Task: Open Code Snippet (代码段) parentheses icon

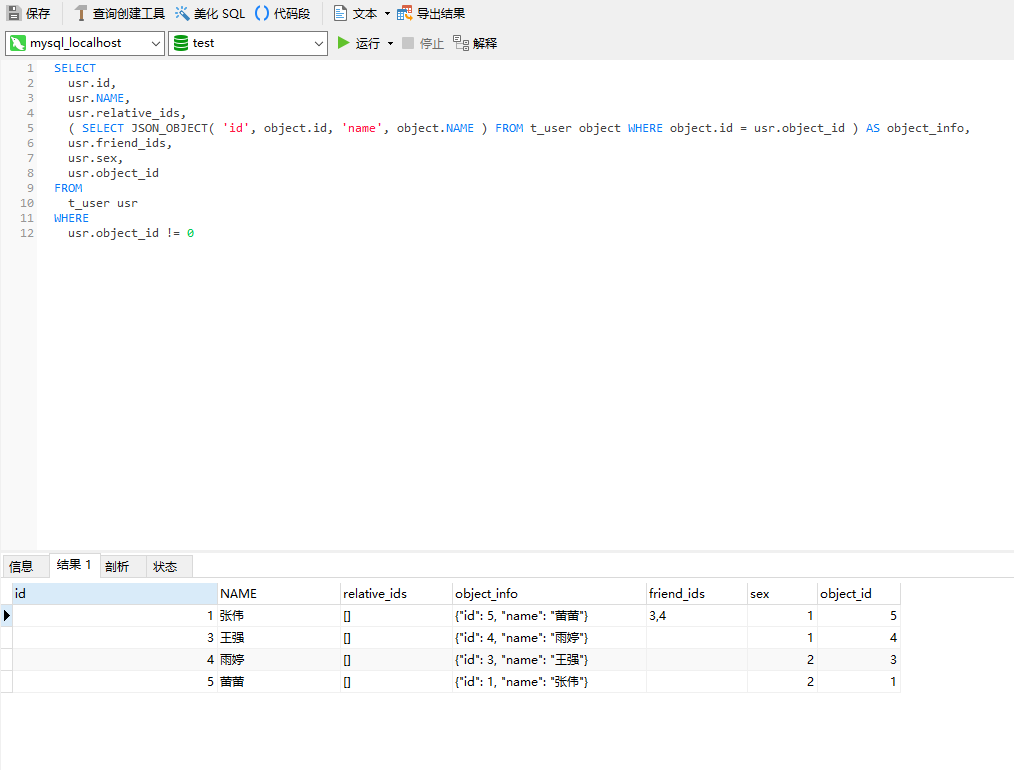Action: click(x=262, y=13)
